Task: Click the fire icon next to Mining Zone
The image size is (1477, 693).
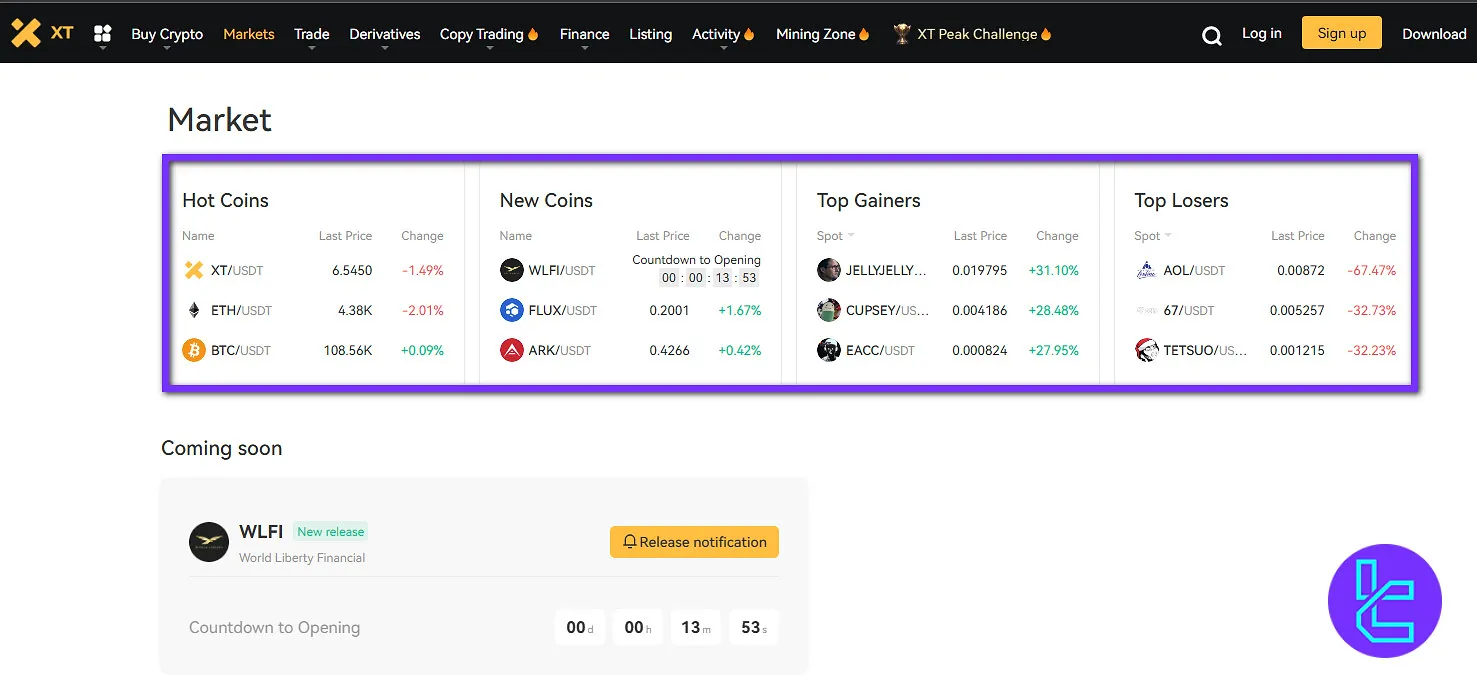Action: point(864,34)
